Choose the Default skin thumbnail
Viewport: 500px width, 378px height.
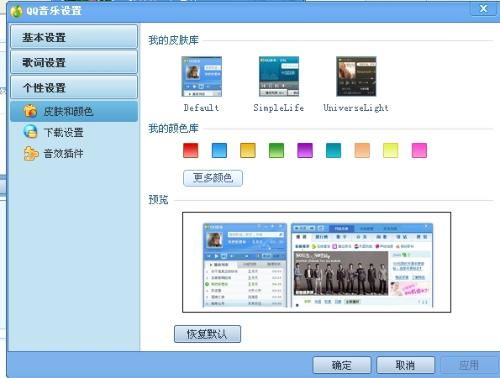point(202,77)
